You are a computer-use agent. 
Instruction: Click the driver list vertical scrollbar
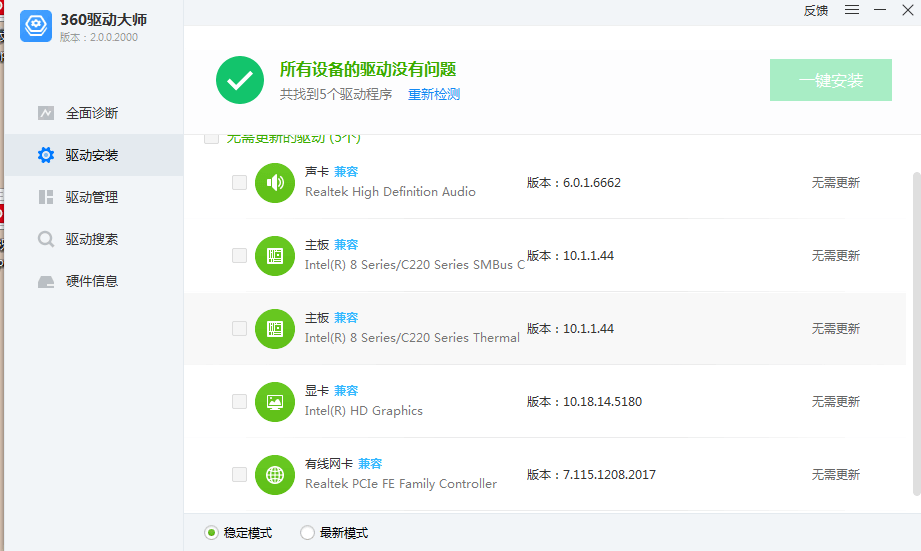[x=916, y=334]
